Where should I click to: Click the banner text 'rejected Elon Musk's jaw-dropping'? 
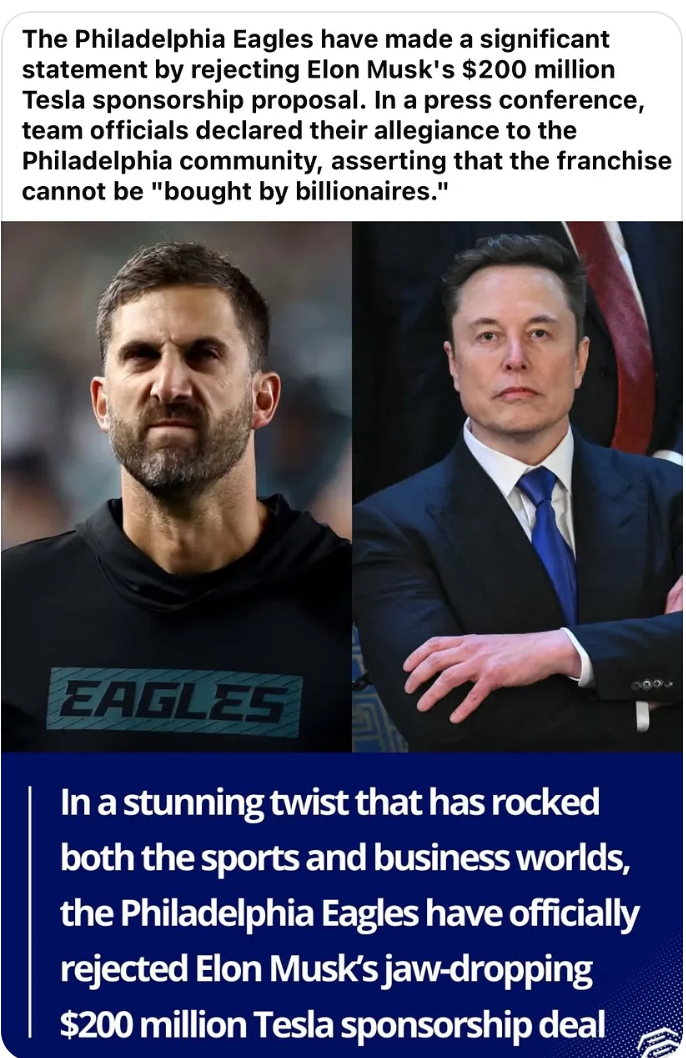tap(326, 969)
